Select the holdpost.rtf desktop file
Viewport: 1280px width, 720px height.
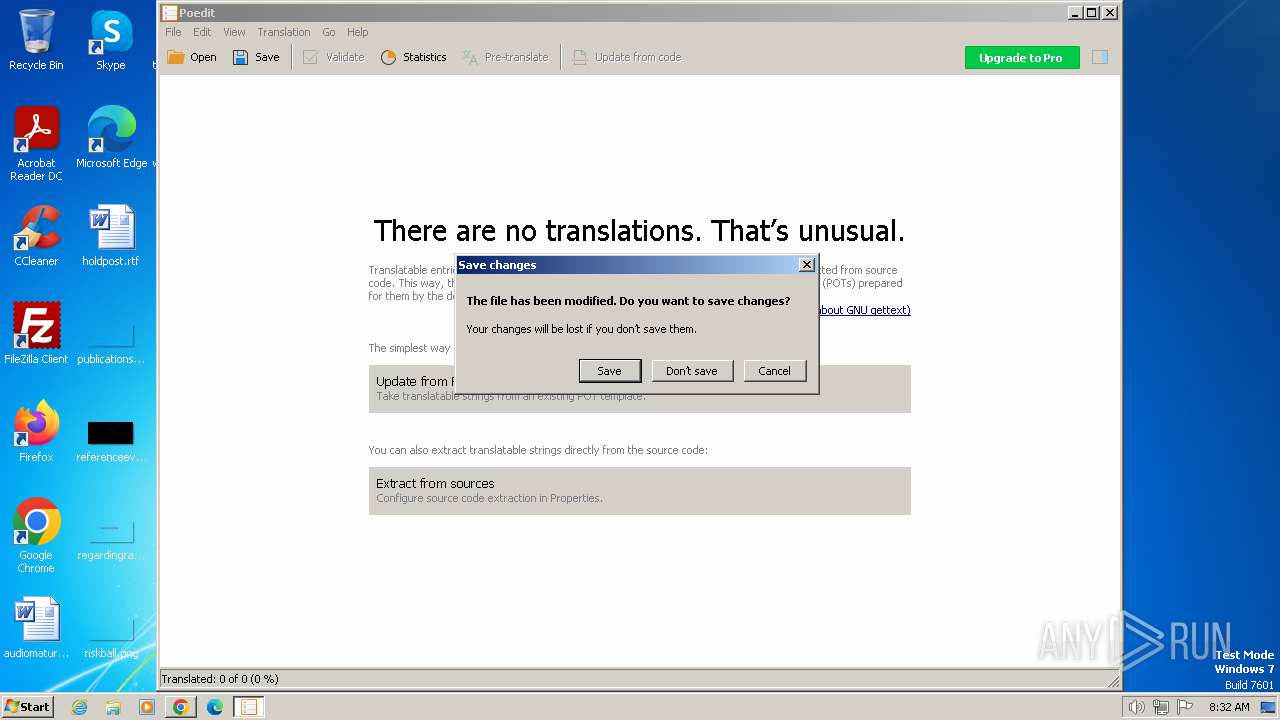point(111,236)
